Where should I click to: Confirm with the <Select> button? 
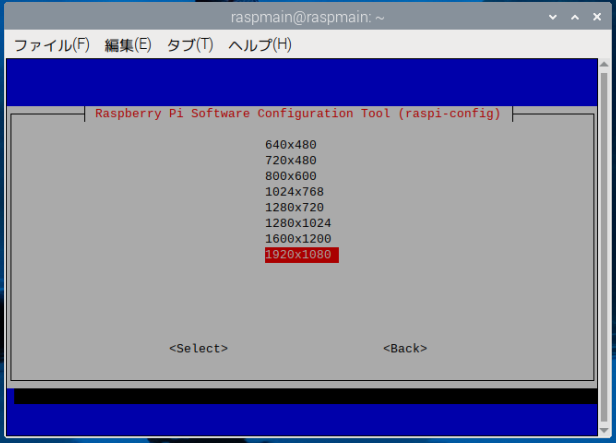tap(198, 348)
